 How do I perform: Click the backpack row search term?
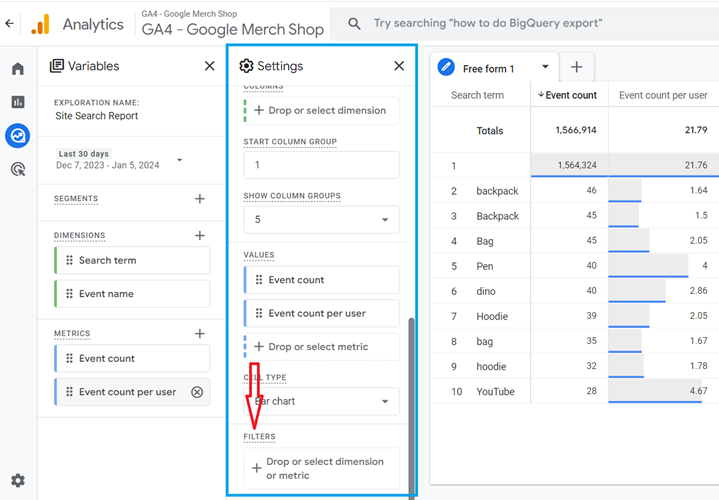pyautogui.click(x=497, y=191)
